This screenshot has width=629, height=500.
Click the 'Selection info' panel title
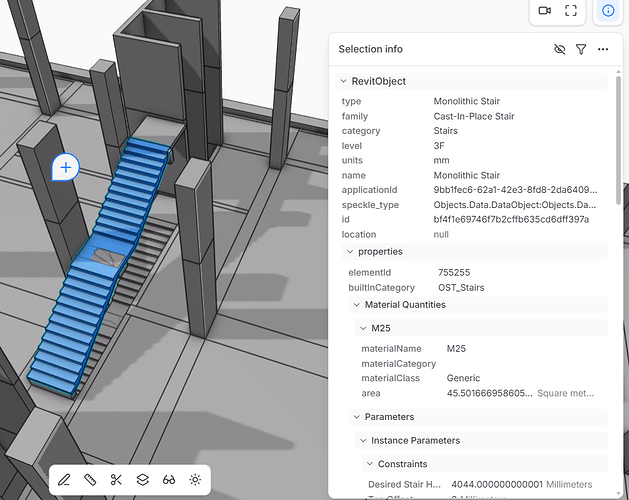pos(371,49)
